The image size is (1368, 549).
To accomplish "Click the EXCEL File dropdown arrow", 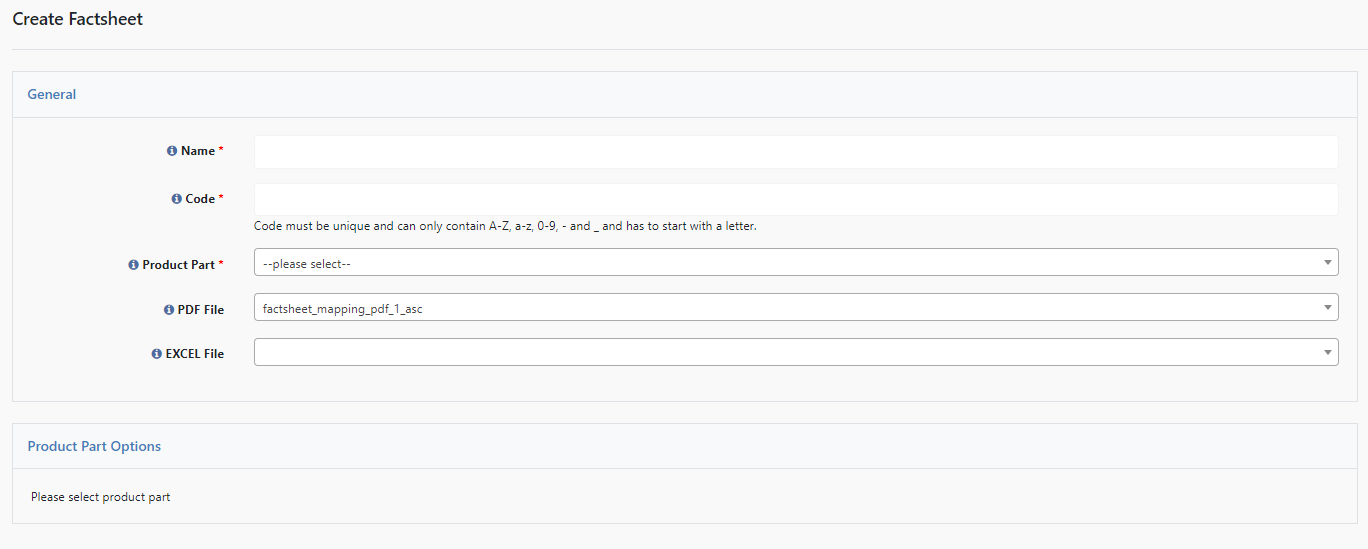I will click(1327, 353).
